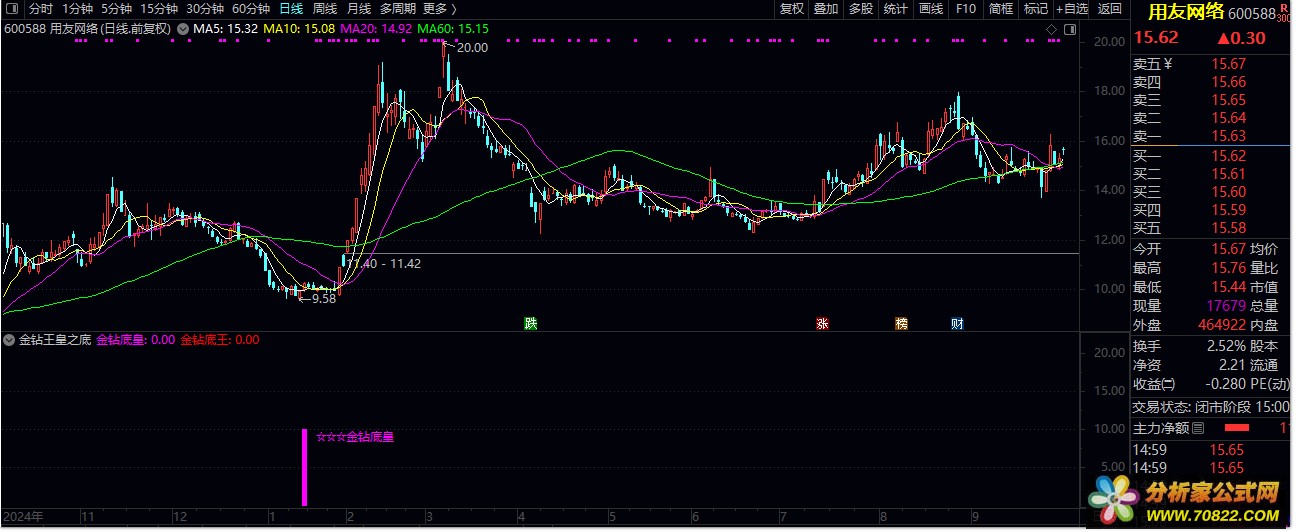Click the 返回 button
Image resolution: width=1296 pixels, height=532 pixels.
coord(1110,9)
